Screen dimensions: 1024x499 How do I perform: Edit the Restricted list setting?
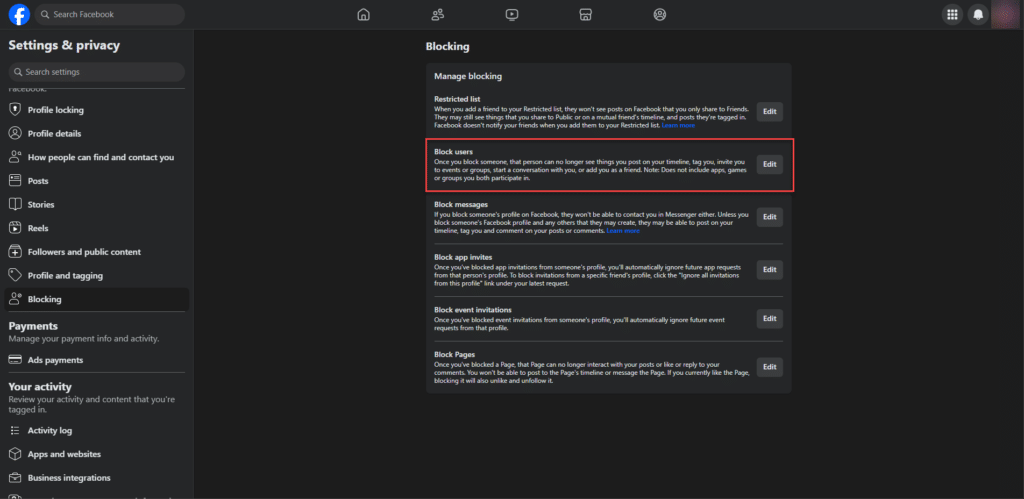click(769, 112)
